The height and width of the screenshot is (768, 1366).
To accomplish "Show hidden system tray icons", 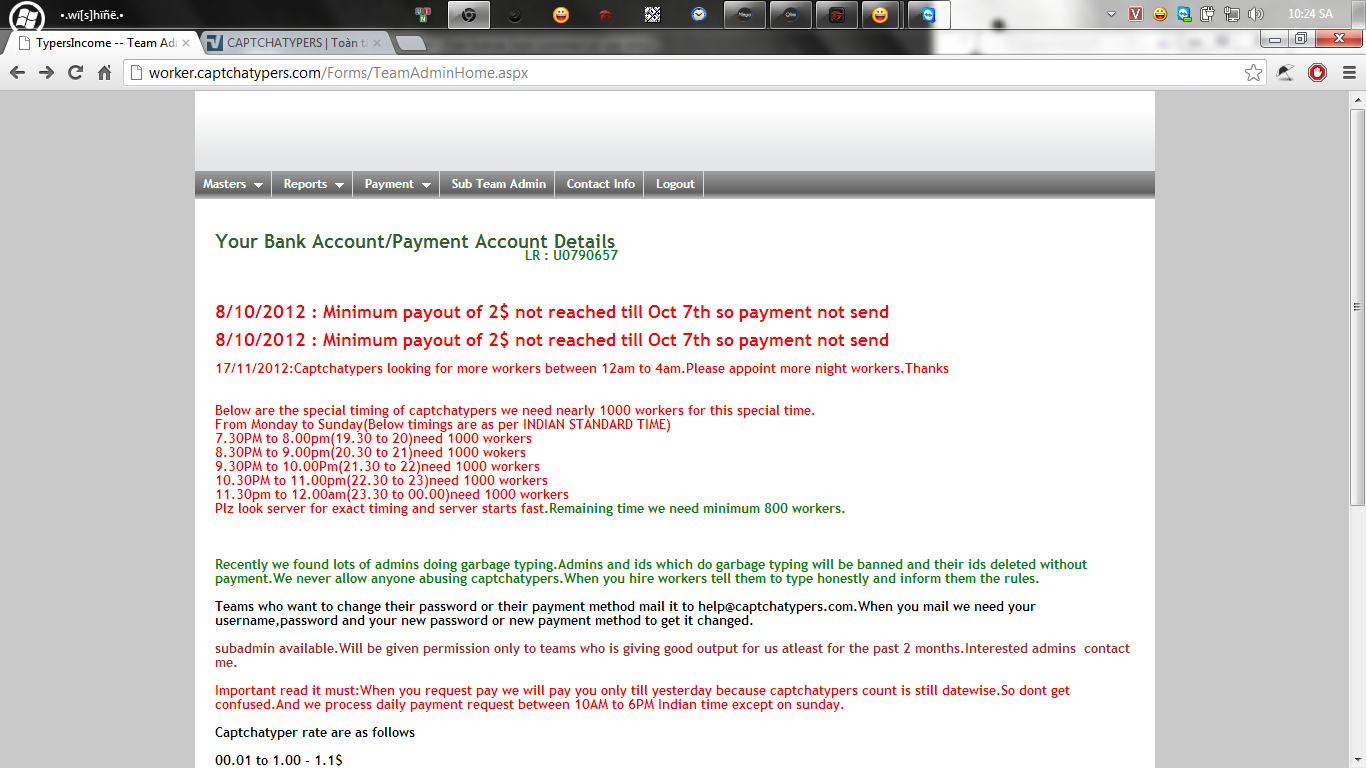I will point(1111,14).
